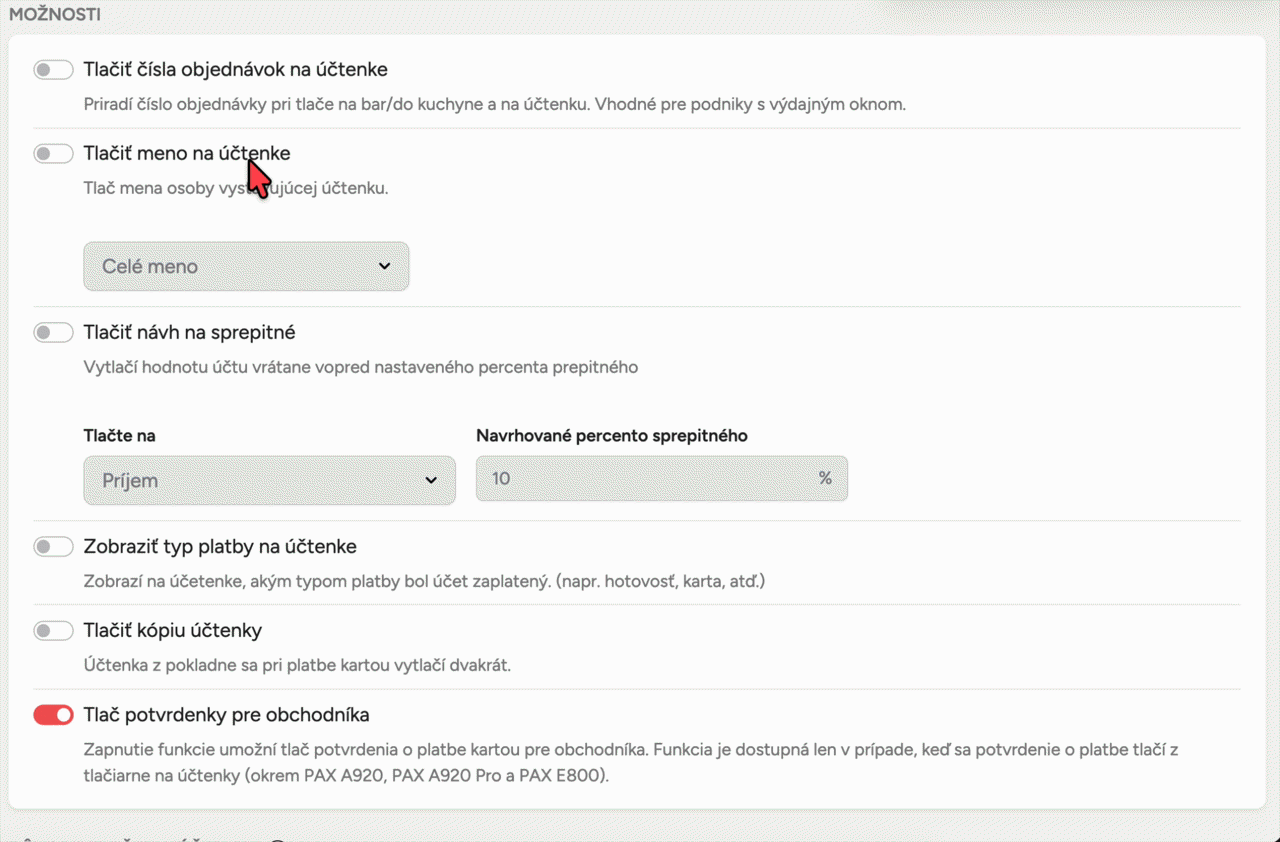Click the "Tlačiť čísla objednávok na účtenke" label
The width and height of the screenshot is (1280, 842).
(x=235, y=70)
